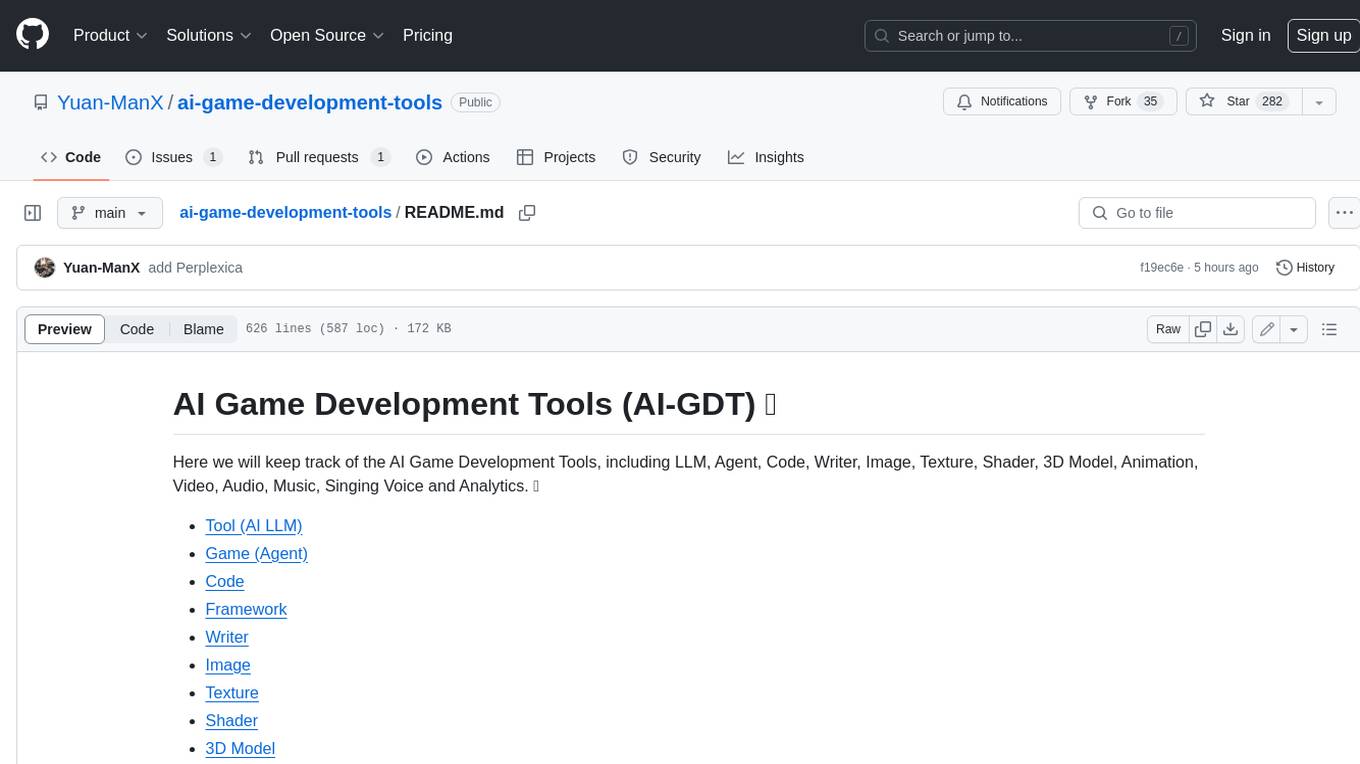
Task: Jump to Game (Agent) section
Action: tap(257, 553)
